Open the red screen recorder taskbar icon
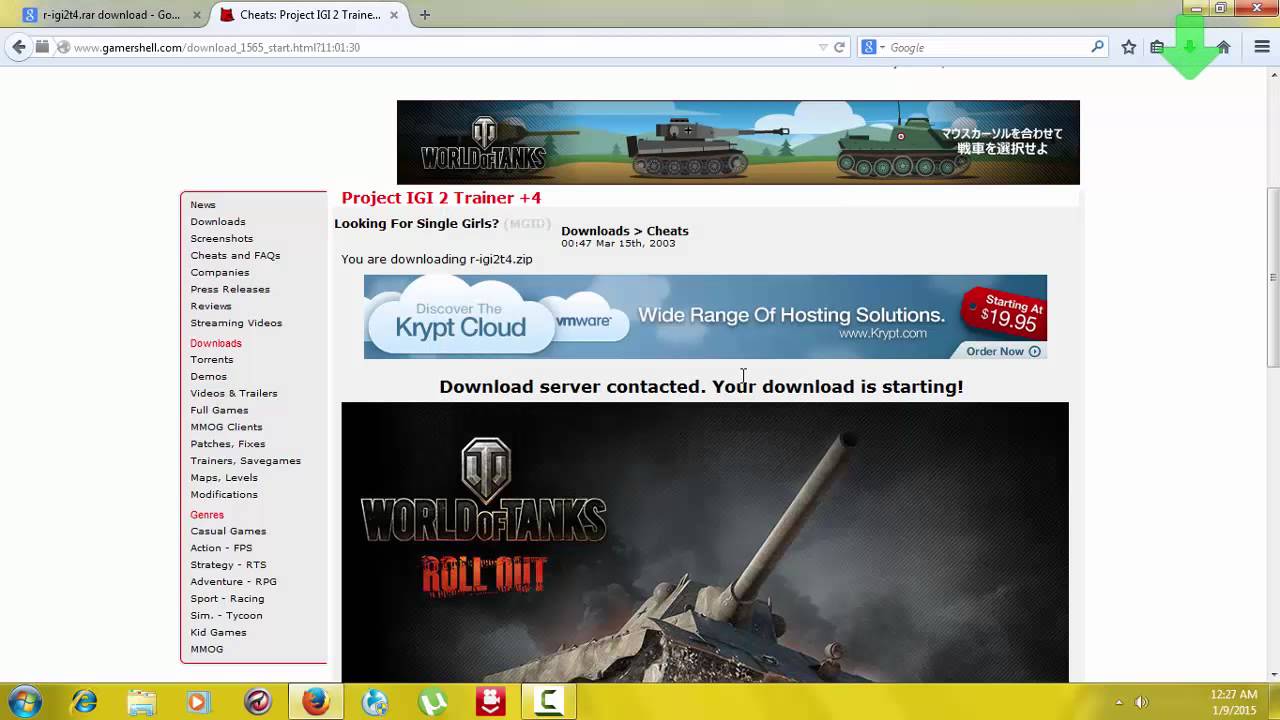 click(490, 702)
